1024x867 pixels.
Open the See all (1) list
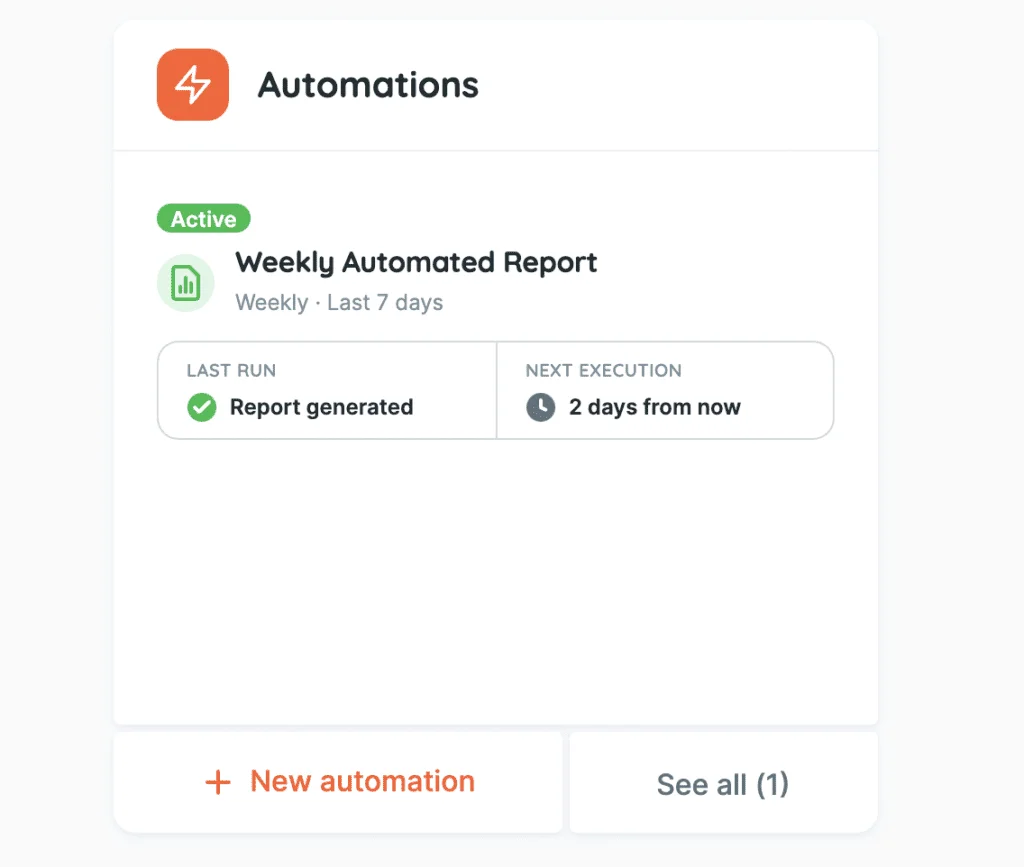click(x=723, y=784)
